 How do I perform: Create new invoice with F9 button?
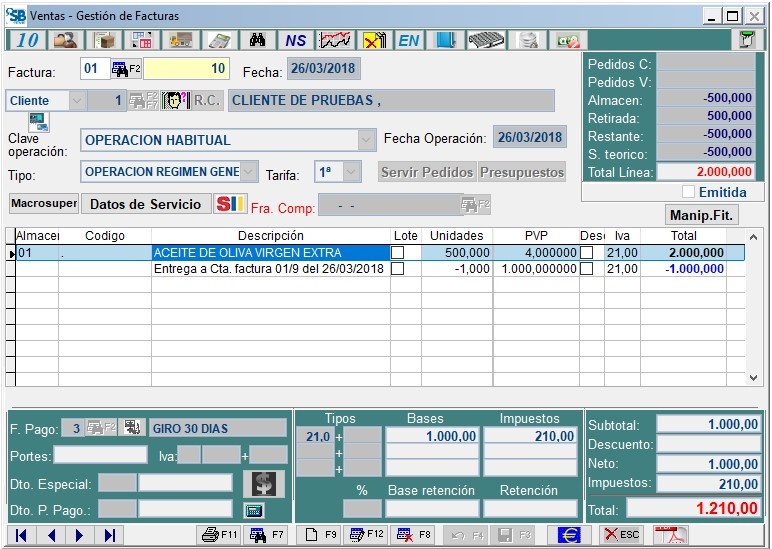point(320,535)
